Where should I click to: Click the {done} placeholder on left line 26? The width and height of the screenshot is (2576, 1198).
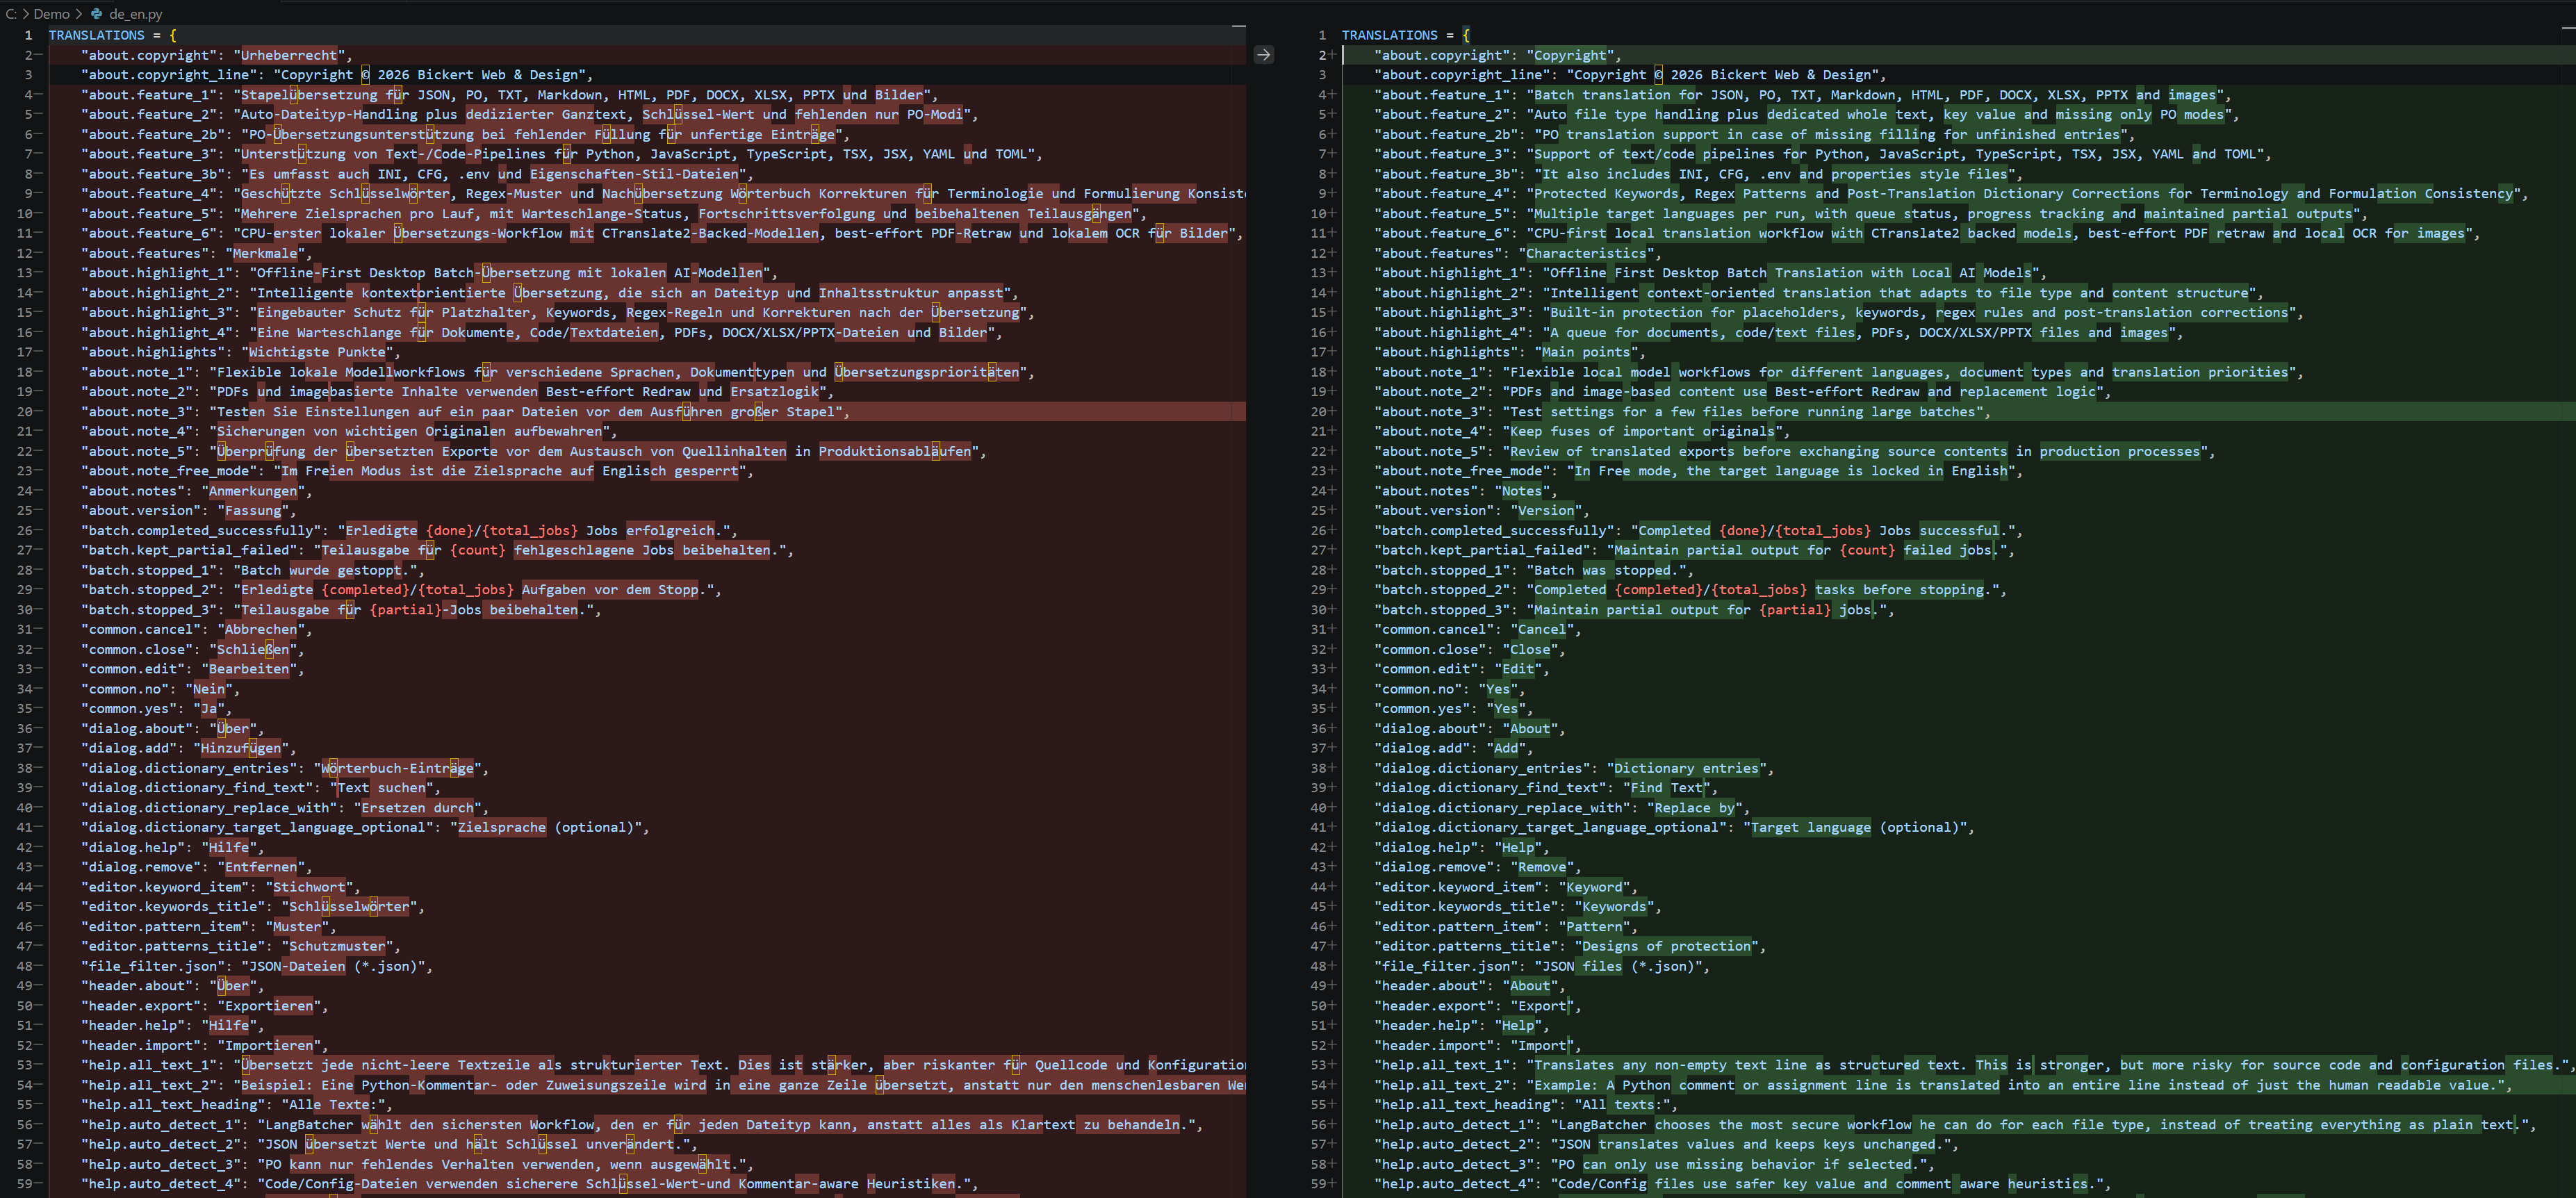tap(449, 531)
